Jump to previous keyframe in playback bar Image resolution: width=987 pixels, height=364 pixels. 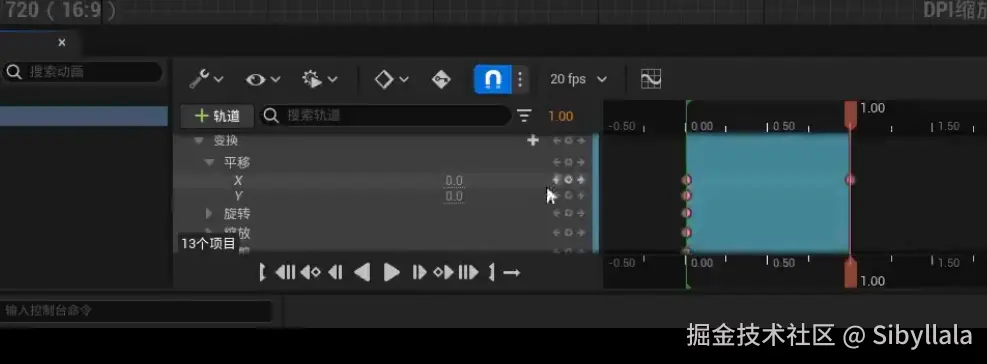click(310, 272)
